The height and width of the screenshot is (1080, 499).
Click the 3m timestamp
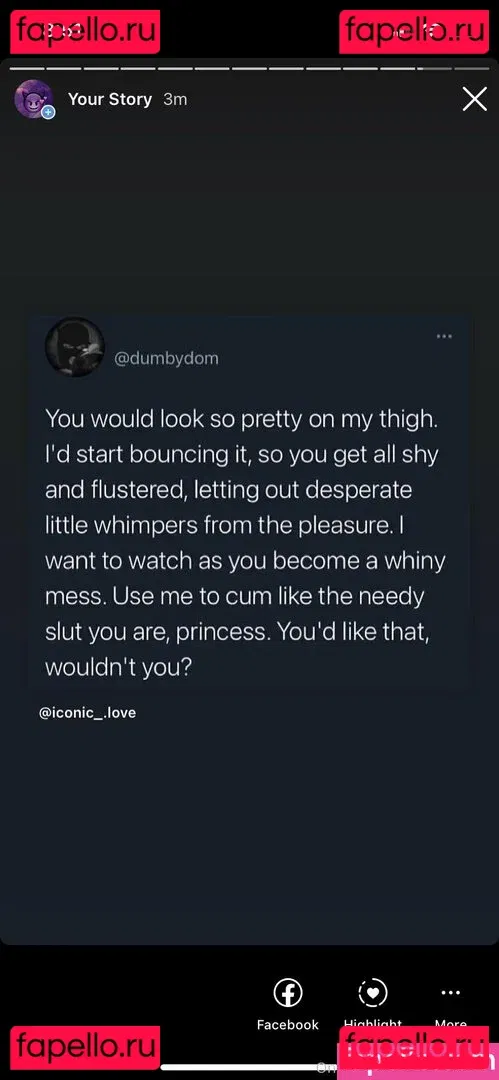(x=175, y=99)
